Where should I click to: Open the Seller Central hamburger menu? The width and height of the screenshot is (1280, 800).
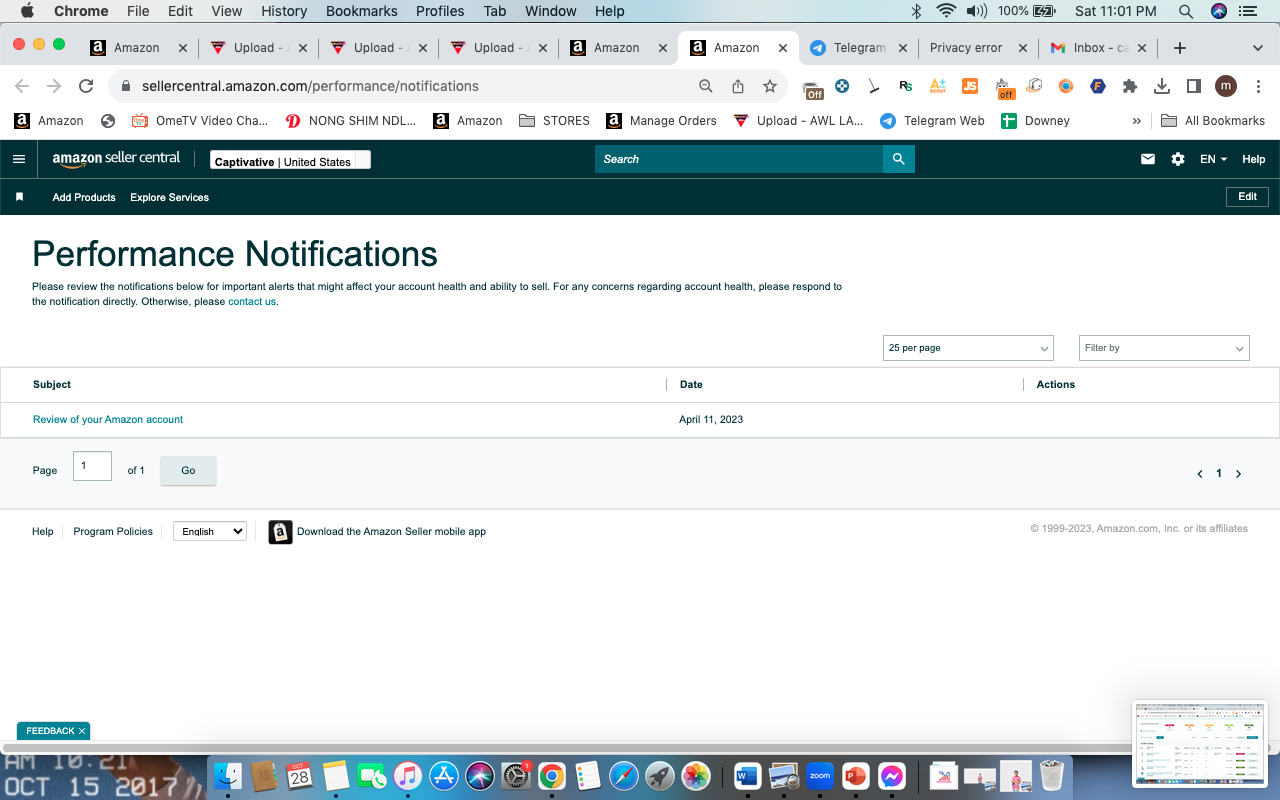tap(19, 159)
